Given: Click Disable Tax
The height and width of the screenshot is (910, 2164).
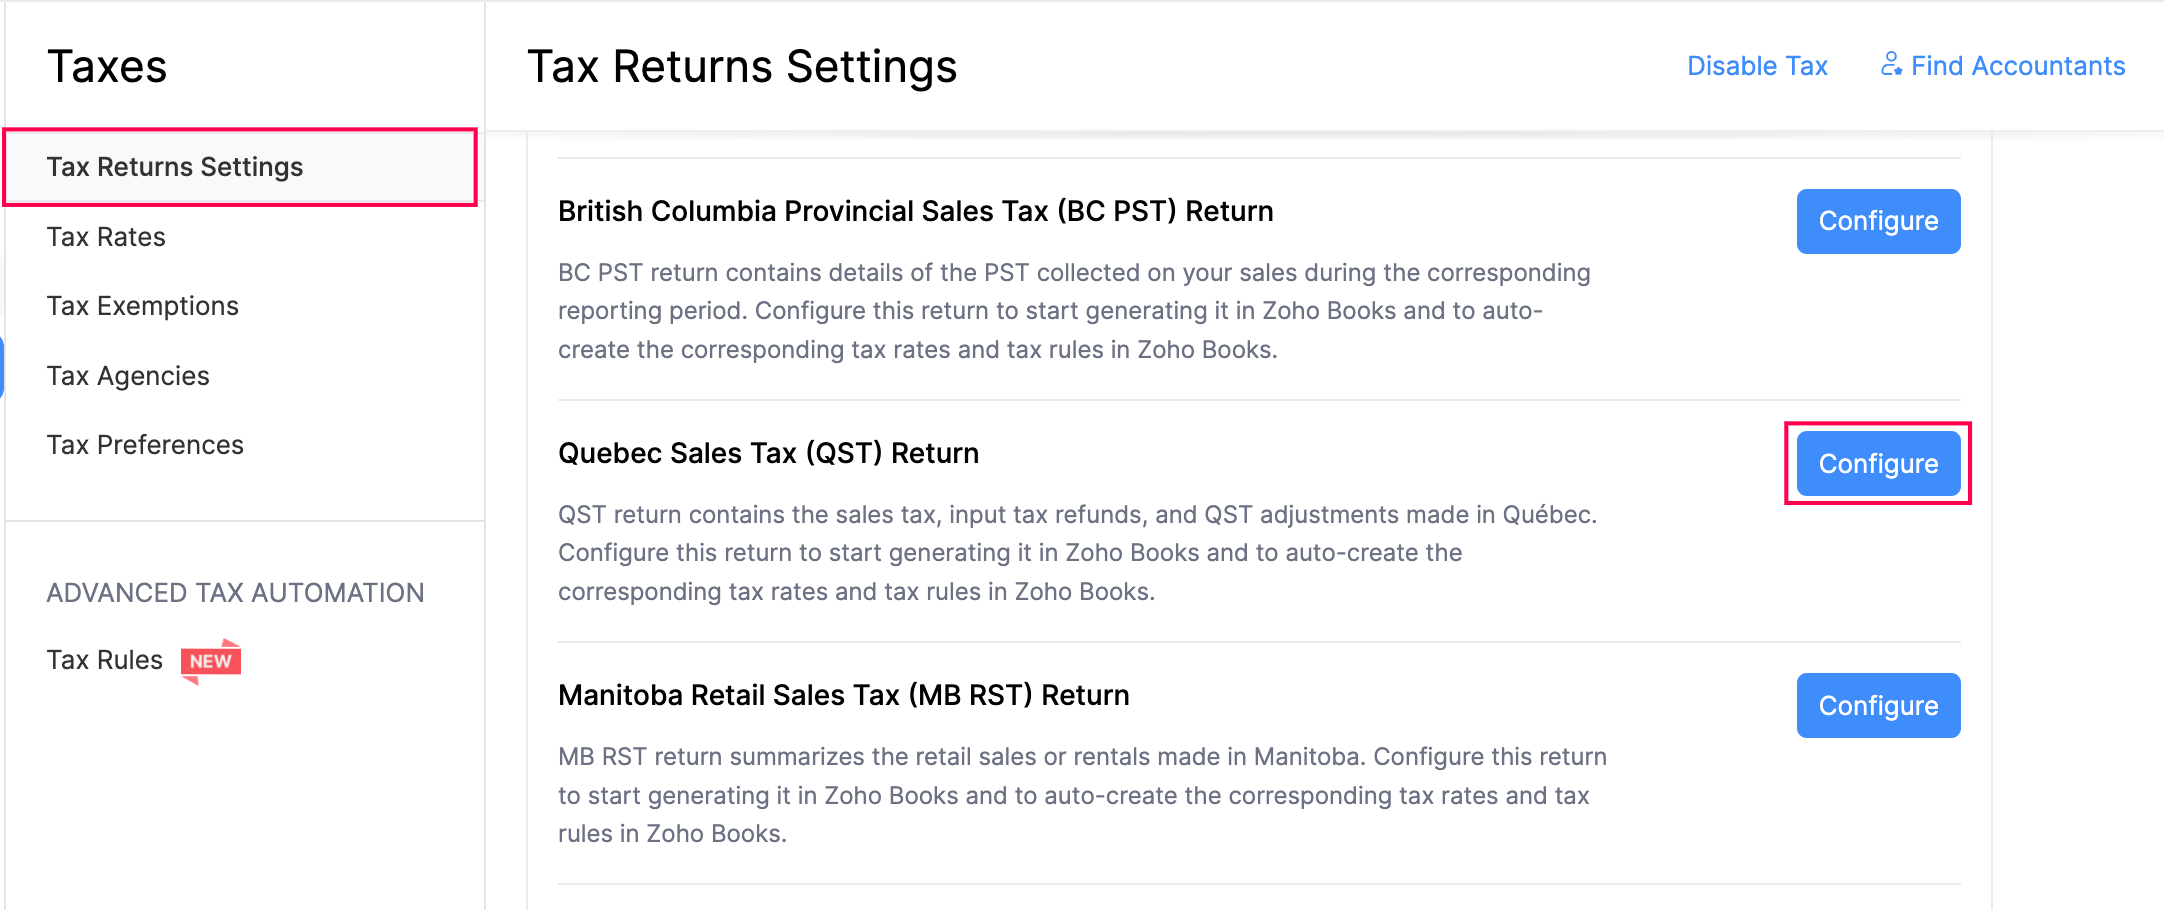Looking at the screenshot, I should coord(1756,65).
